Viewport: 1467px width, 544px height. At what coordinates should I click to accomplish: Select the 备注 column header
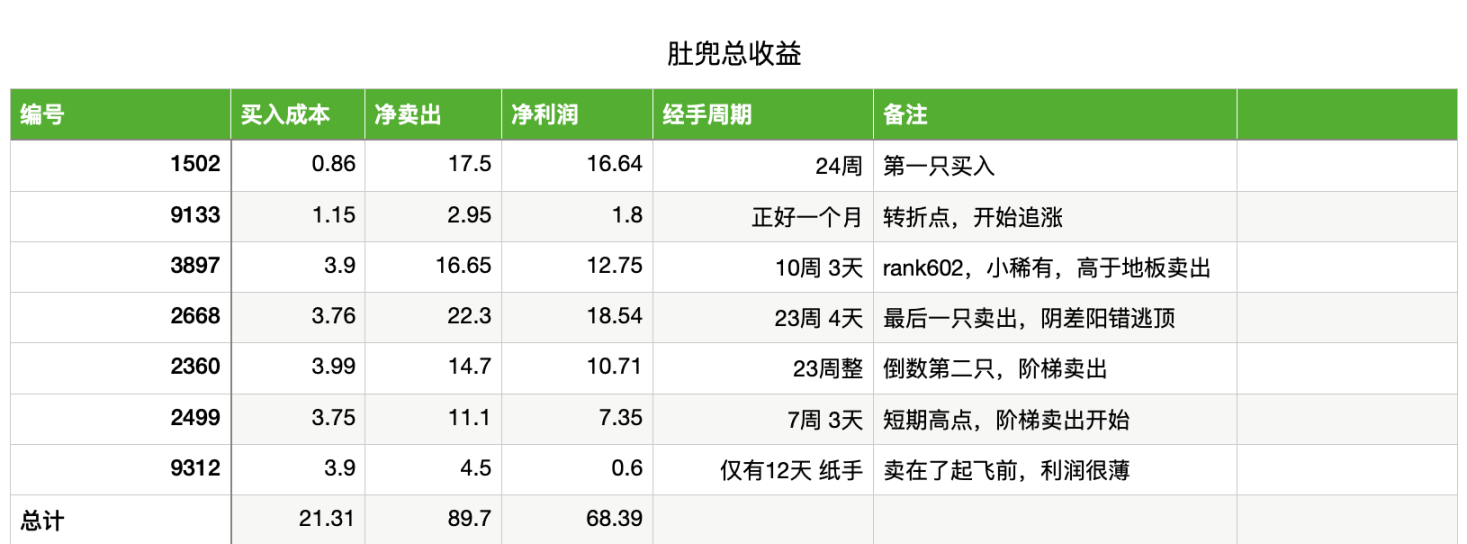tap(905, 115)
